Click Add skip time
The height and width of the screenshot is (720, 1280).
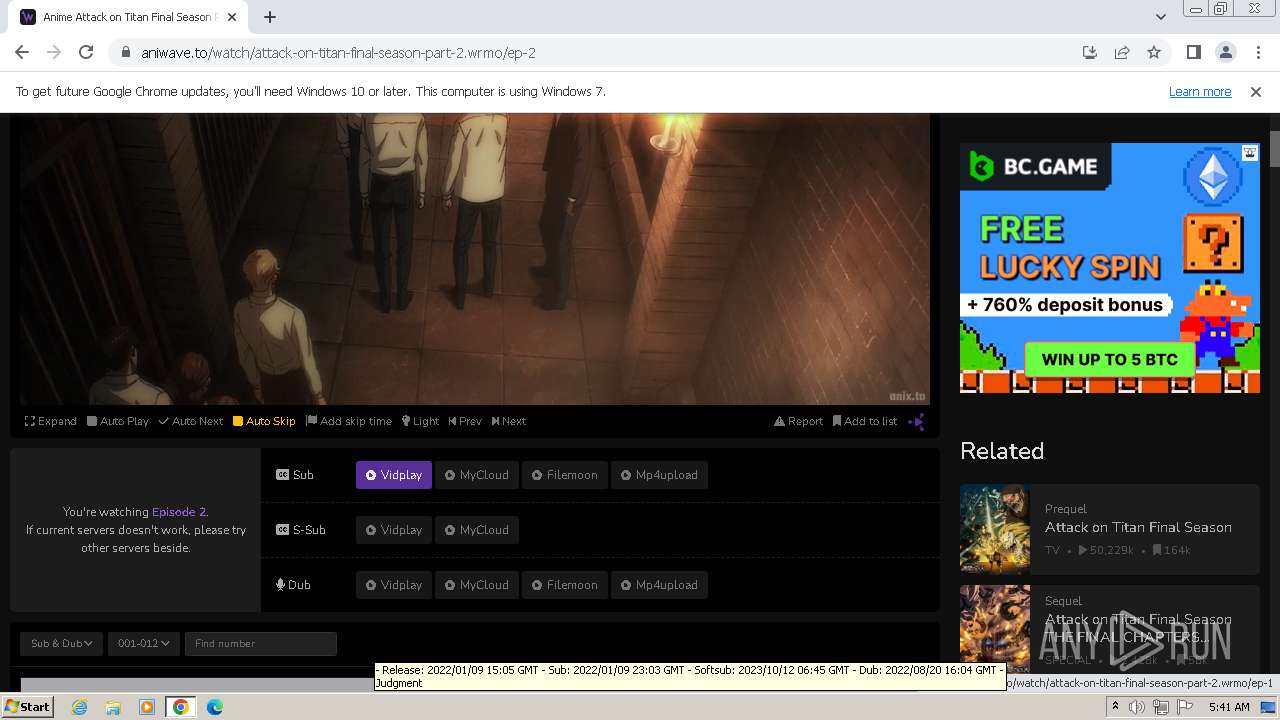[349, 421]
